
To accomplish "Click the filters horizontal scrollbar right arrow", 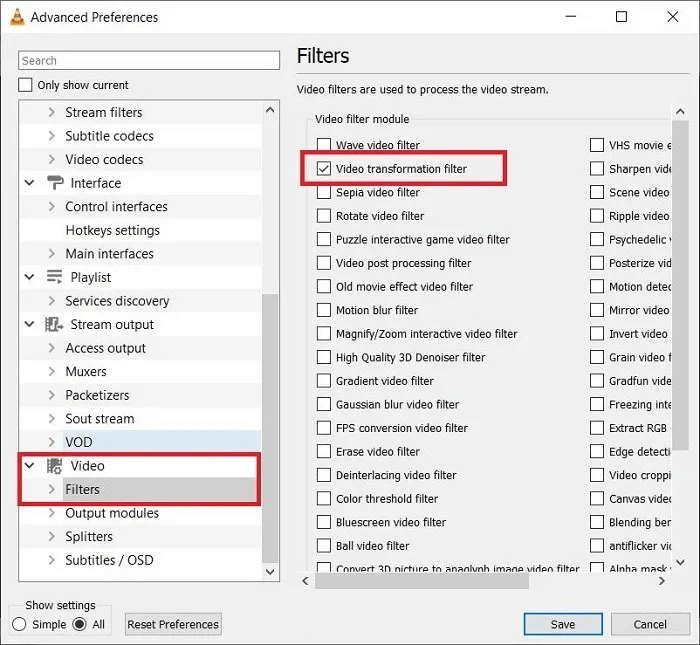I will click(662, 581).
